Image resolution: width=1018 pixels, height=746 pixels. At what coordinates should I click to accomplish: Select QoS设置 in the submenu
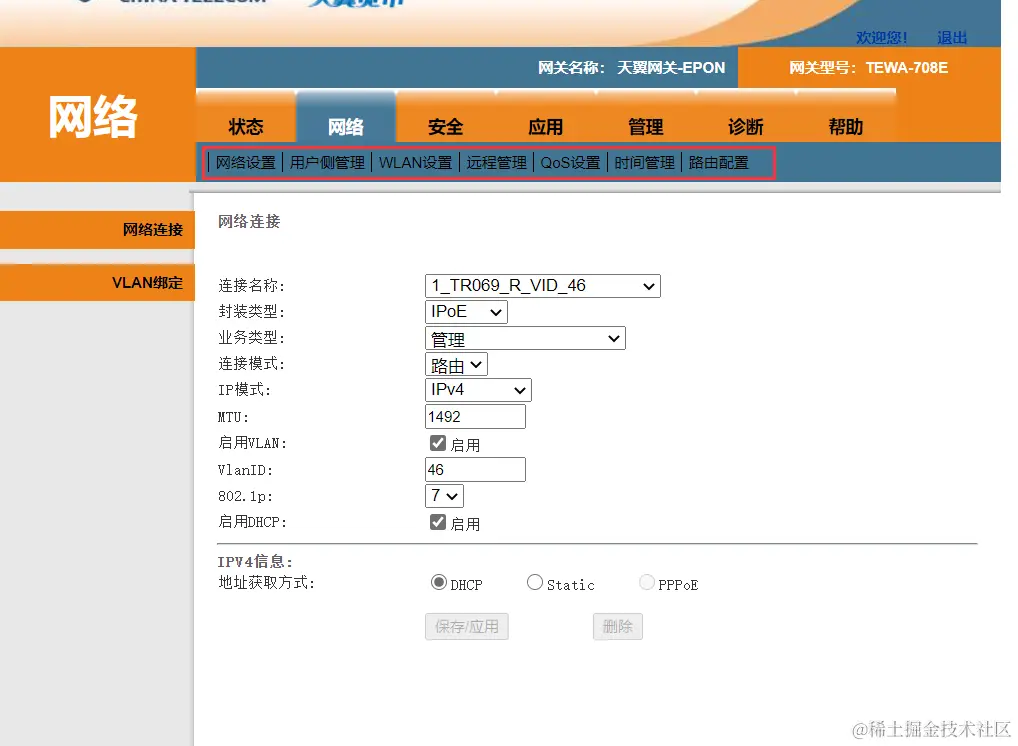point(570,162)
